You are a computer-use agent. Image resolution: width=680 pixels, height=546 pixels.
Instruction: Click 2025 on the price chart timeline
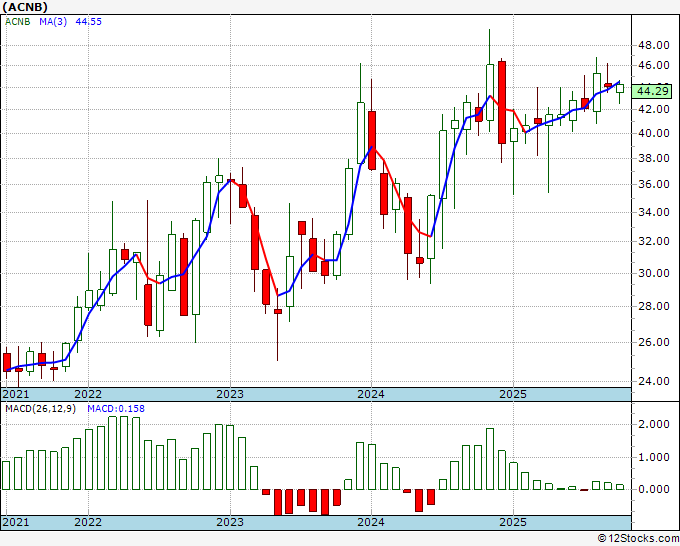point(513,394)
